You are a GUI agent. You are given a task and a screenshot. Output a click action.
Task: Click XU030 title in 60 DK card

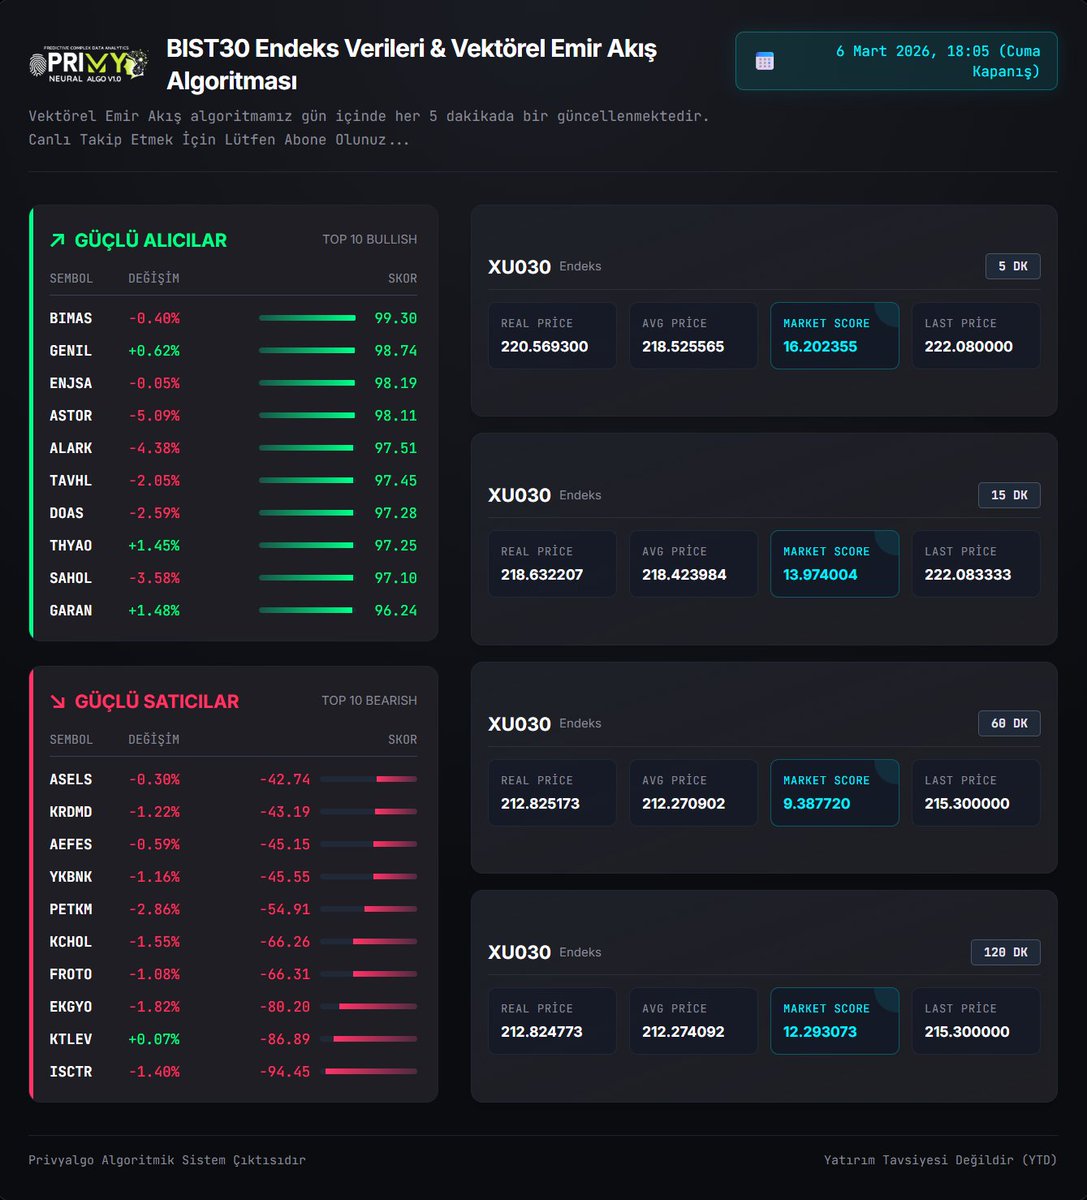click(x=519, y=724)
